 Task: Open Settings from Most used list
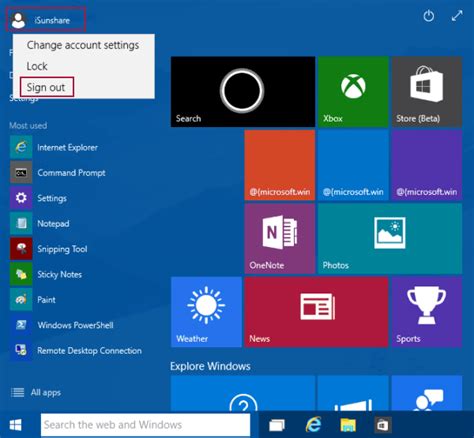click(52, 198)
